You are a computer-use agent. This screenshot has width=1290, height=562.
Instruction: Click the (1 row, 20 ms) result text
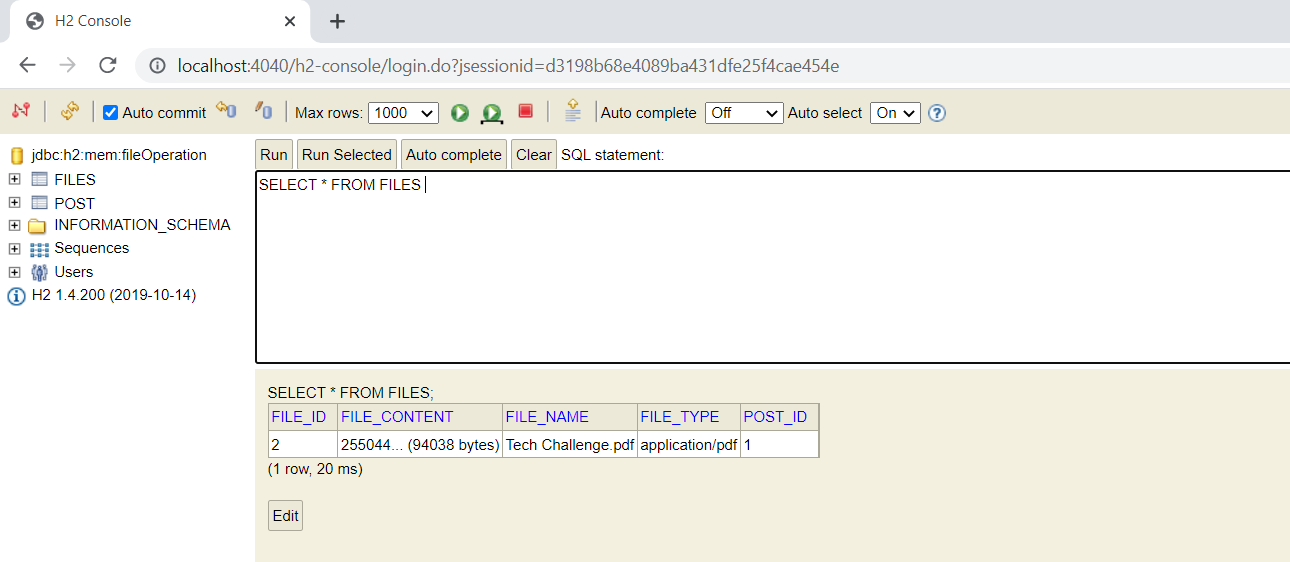click(x=315, y=469)
